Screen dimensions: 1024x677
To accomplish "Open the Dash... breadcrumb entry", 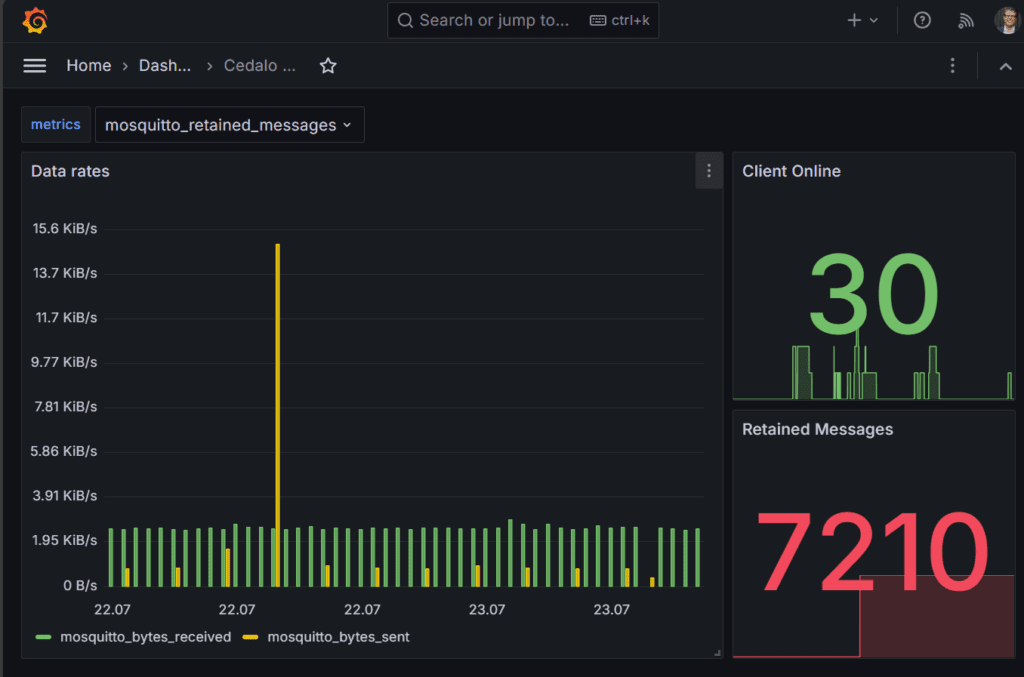I will click(x=165, y=65).
